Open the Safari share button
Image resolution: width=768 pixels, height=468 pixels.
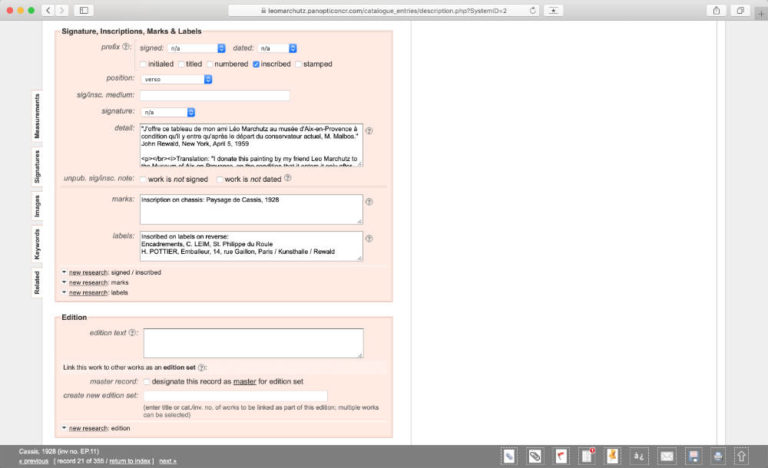716,10
